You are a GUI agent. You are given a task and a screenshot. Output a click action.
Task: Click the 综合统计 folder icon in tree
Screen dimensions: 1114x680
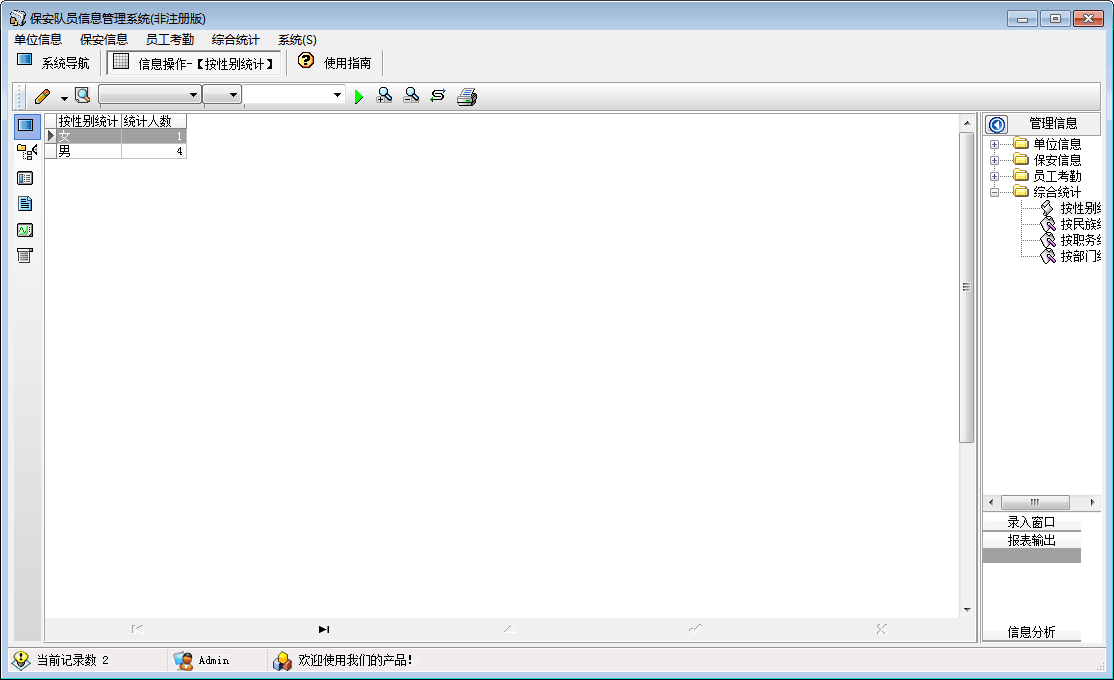(1021, 192)
